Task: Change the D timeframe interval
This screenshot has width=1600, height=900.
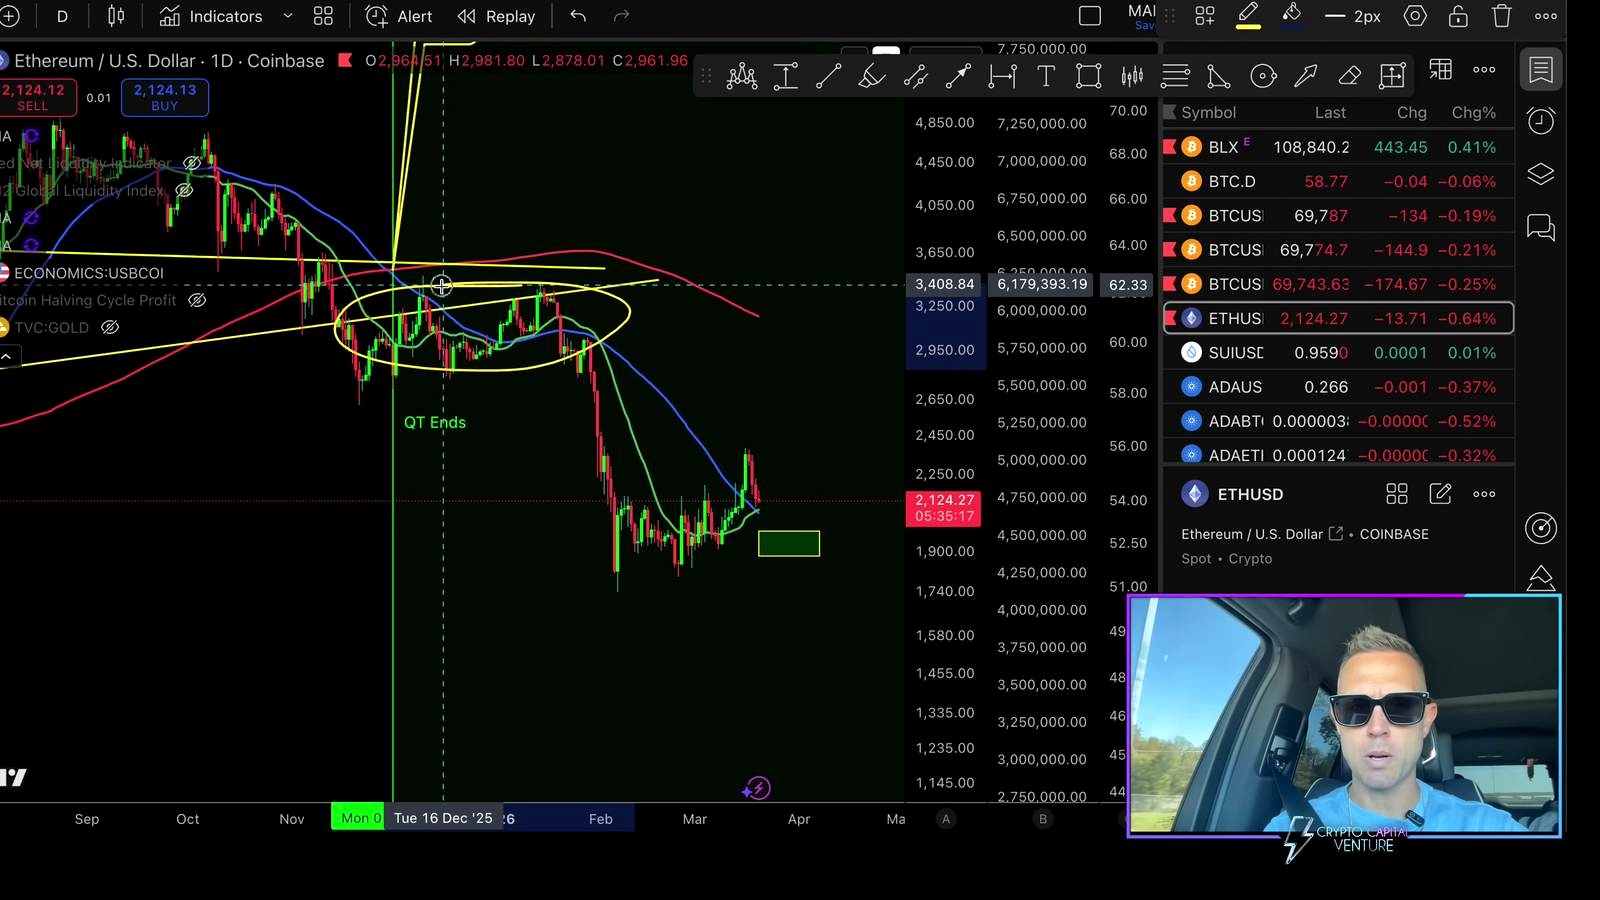Action: (x=62, y=16)
